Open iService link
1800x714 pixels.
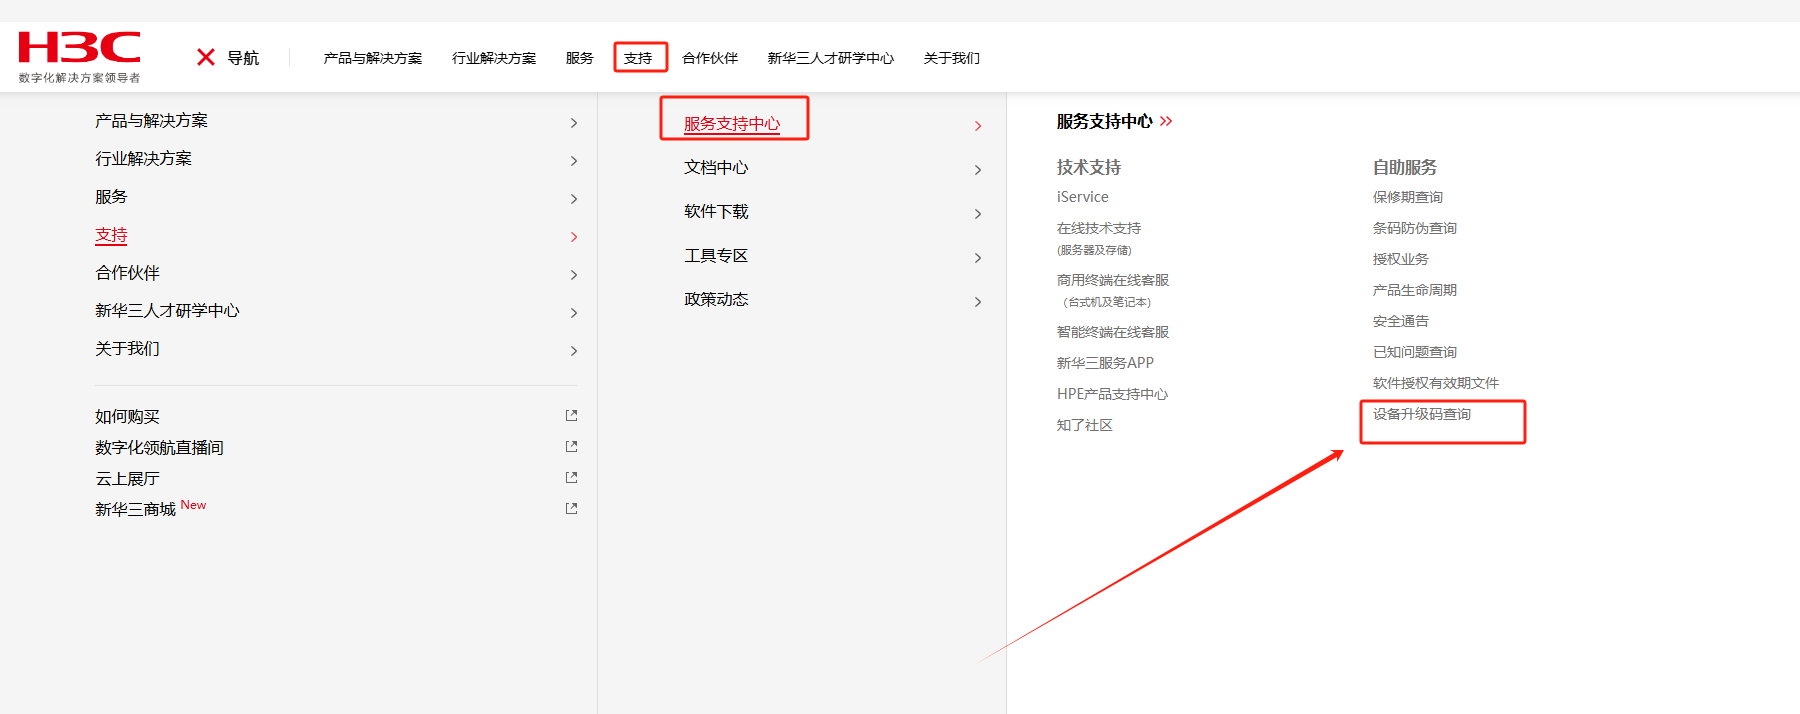[x=1083, y=197]
